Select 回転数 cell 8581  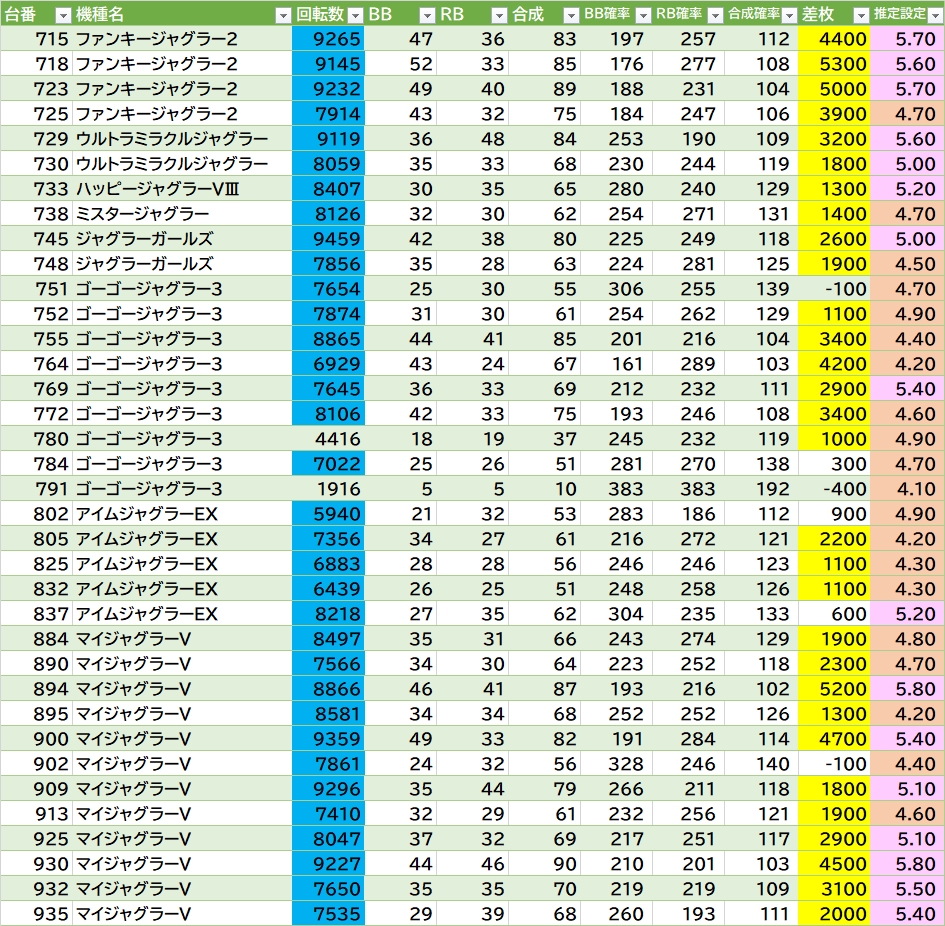coord(328,714)
